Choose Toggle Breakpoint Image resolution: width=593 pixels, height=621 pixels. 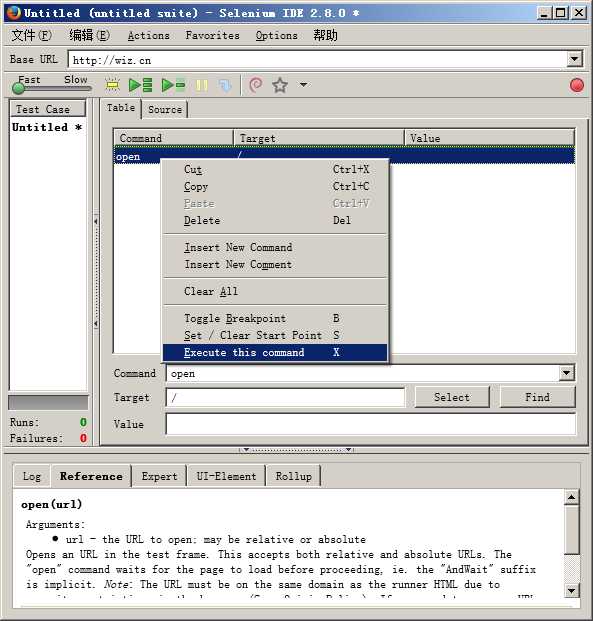click(x=275, y=318)
